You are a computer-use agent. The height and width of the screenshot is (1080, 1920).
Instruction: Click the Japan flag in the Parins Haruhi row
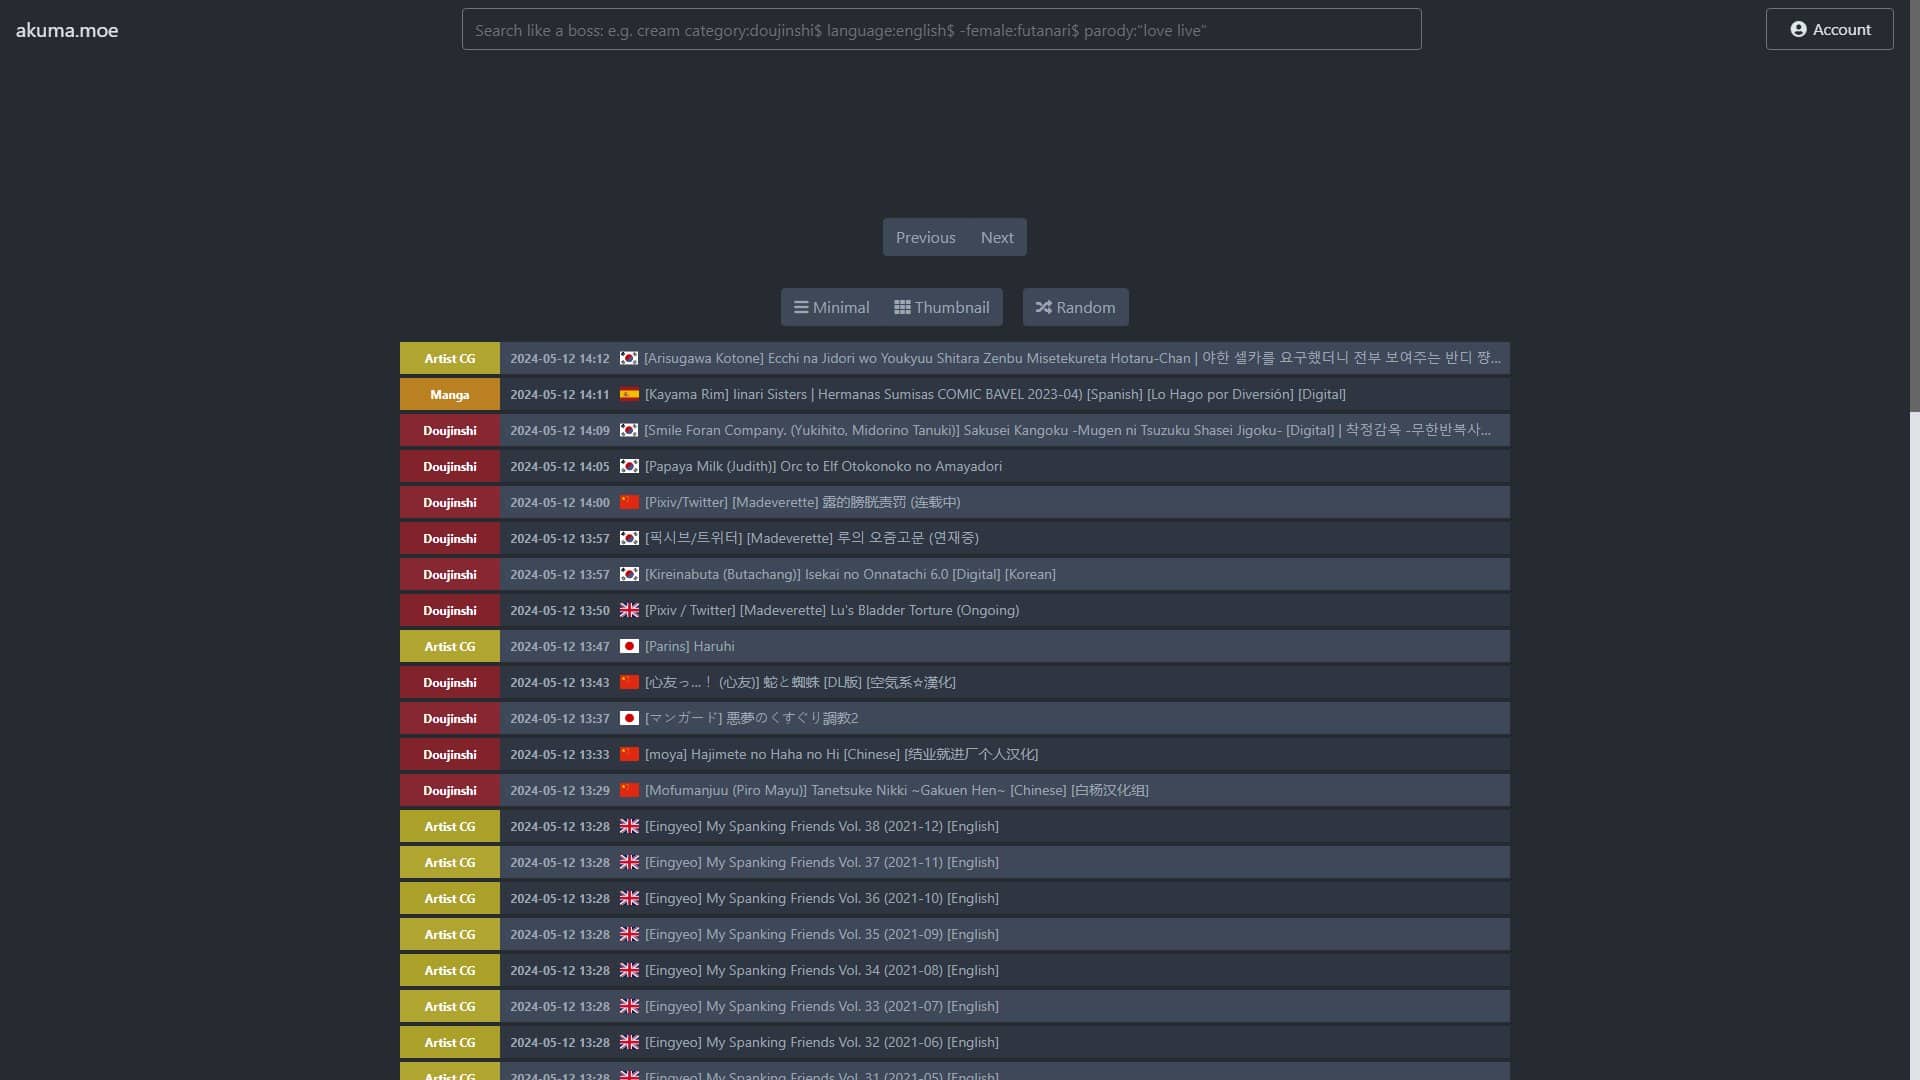click(x=629, y=646)
